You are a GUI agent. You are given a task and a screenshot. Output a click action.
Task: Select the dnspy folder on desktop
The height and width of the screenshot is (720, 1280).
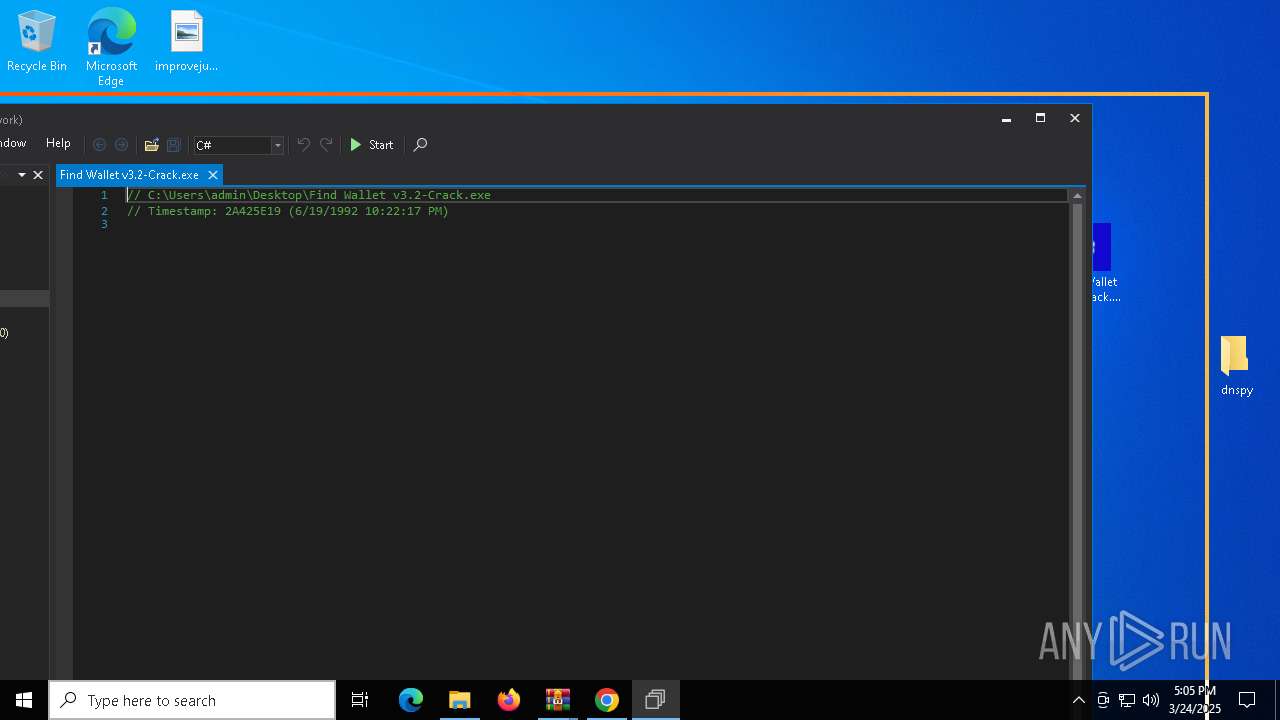1237,366
